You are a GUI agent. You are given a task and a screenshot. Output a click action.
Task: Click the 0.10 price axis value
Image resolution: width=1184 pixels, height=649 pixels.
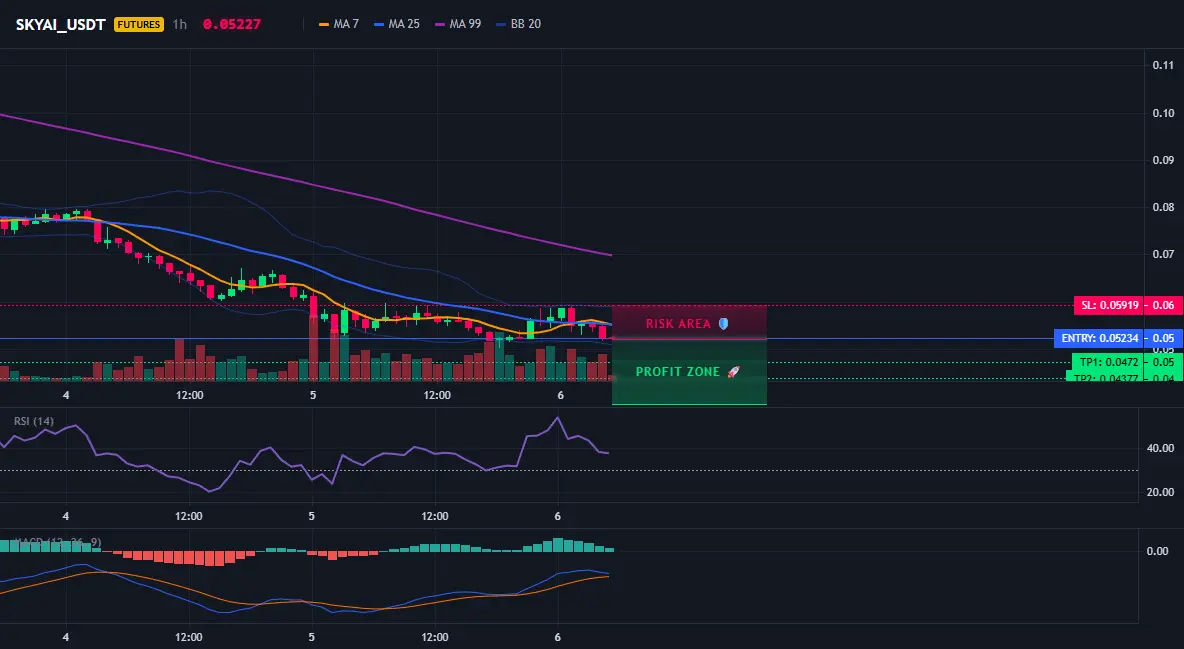(x=1163, y=113)
